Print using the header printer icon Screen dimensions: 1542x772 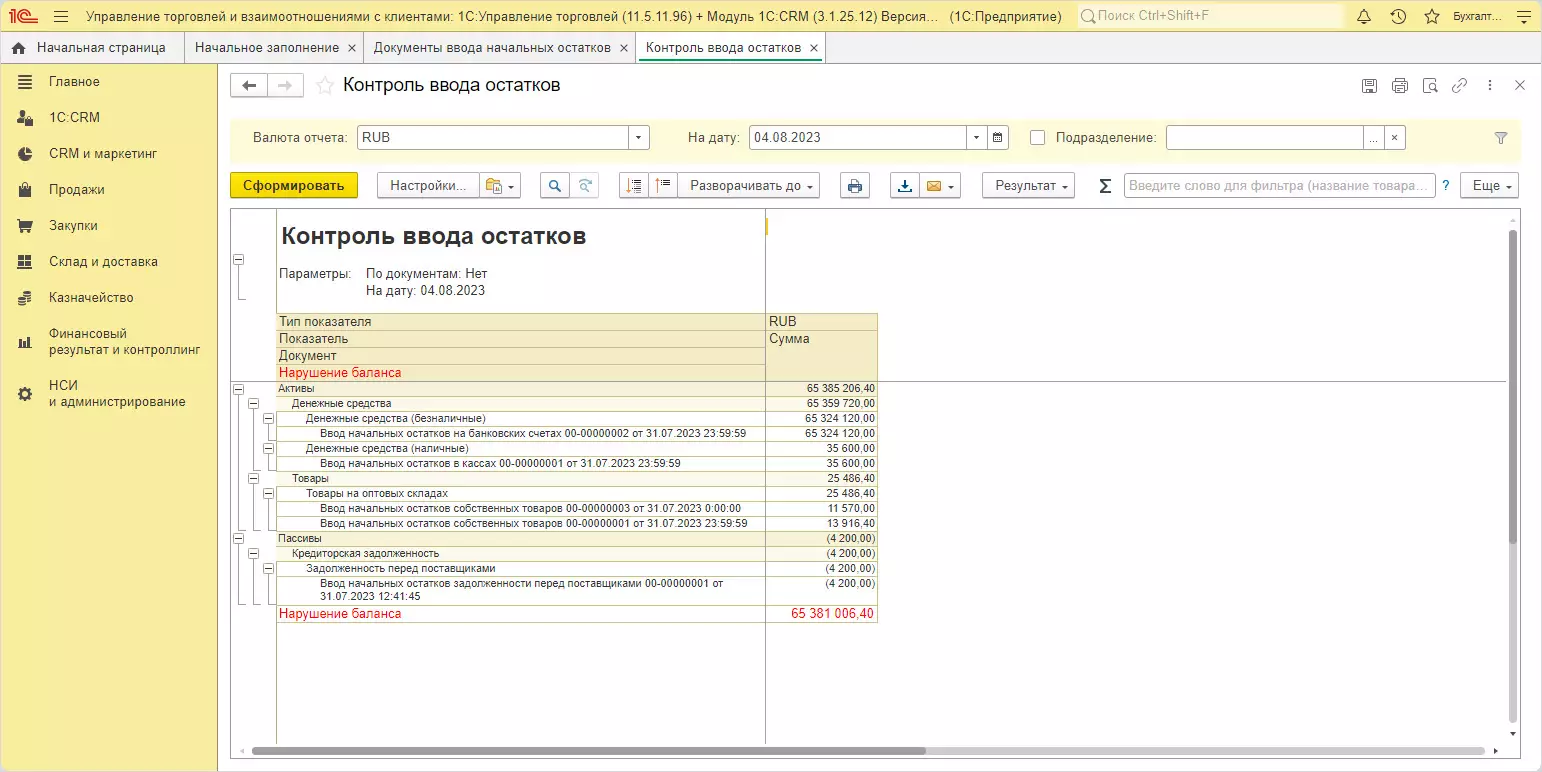[1400, 86]
